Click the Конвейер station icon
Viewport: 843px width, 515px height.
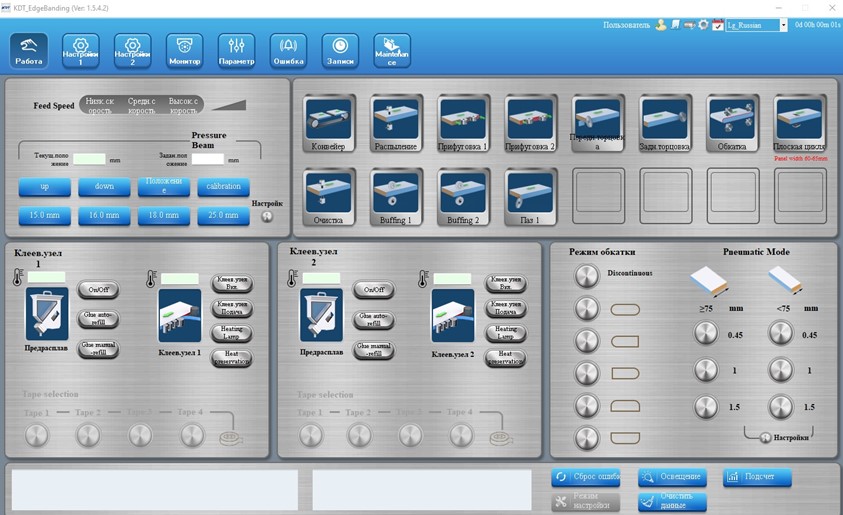(329, 118)
